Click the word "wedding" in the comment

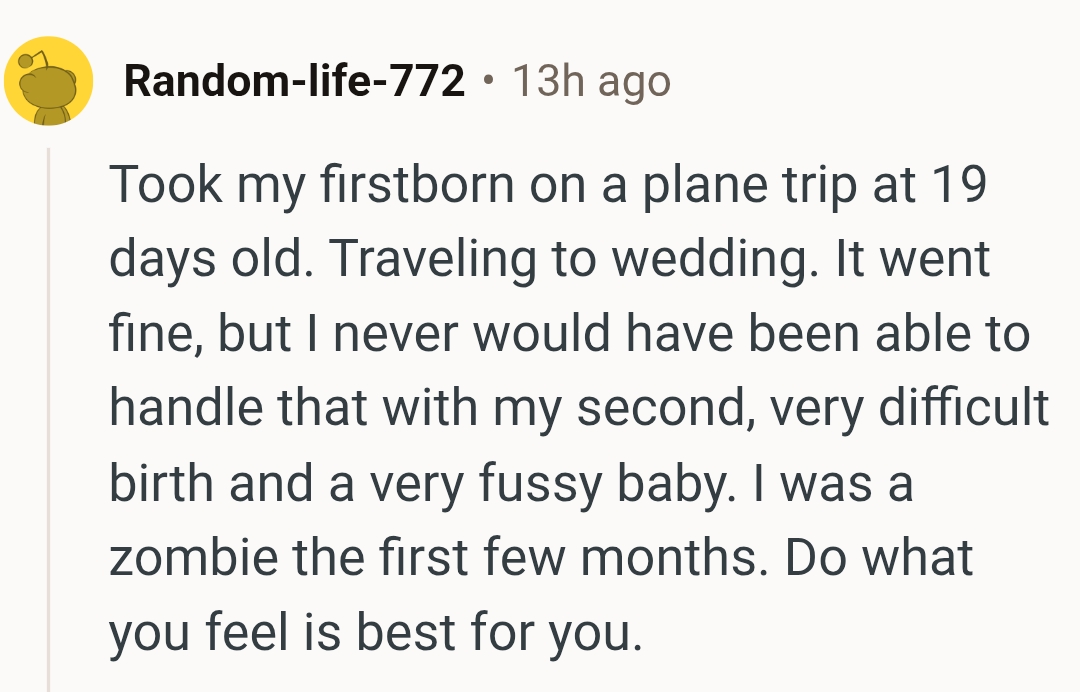tap(682, 259)
